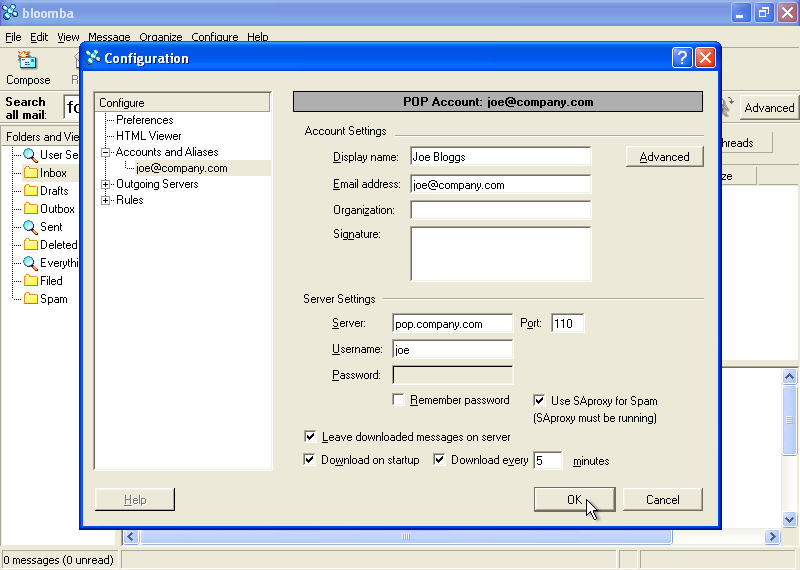The height and width of the screenshot is (570, 800).
Task: Click the horizontal scrollbar thumb
Action: click(x=406, y=536)
